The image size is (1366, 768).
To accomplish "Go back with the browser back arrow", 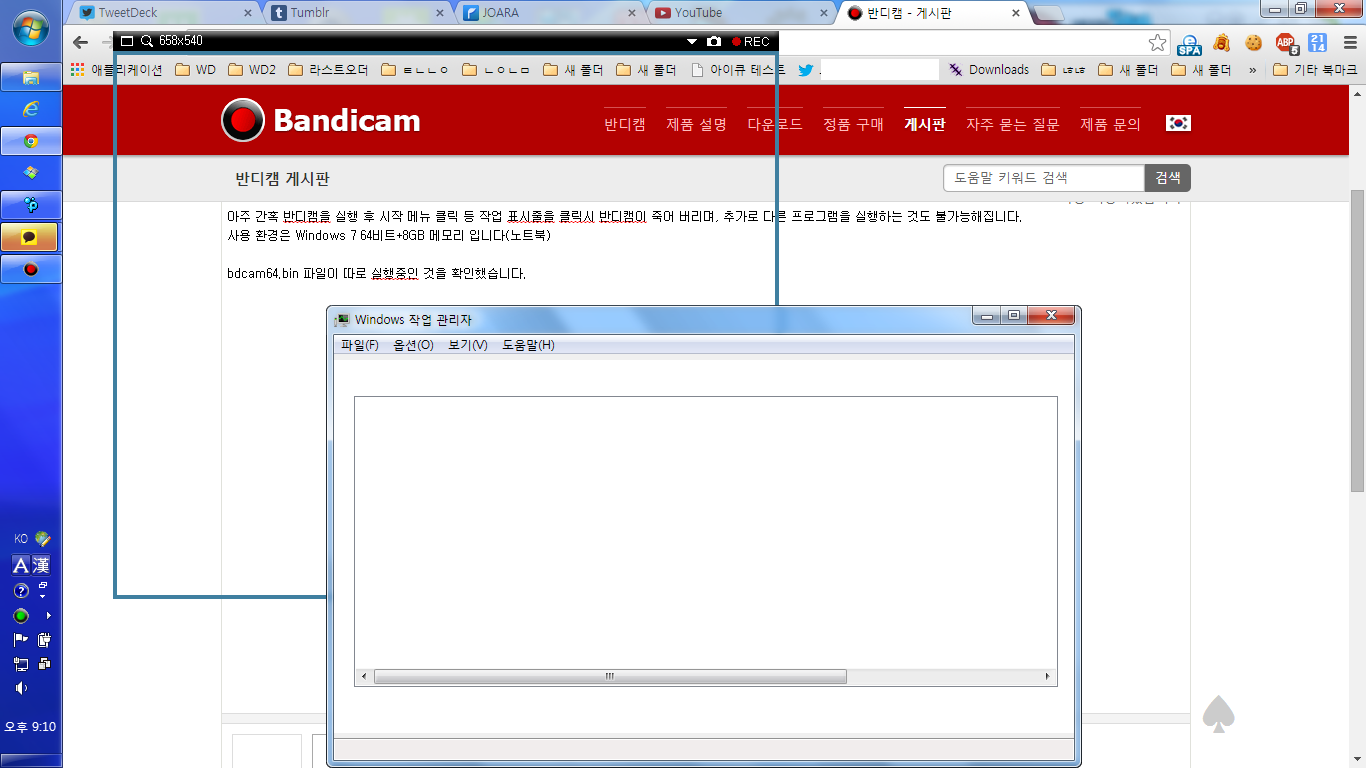I will 81,42.
